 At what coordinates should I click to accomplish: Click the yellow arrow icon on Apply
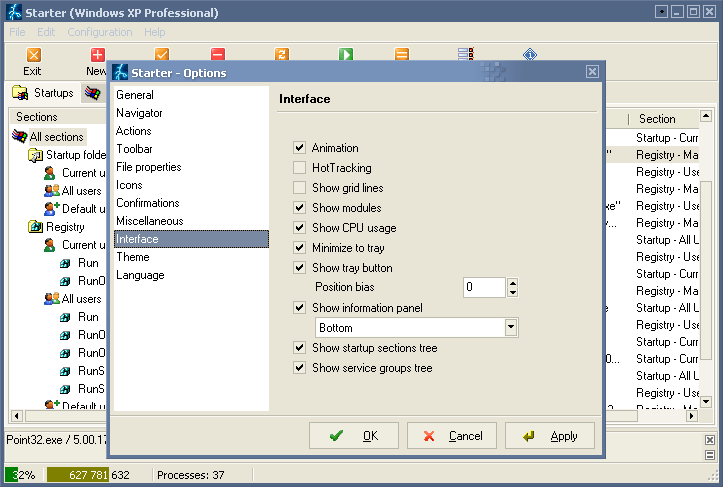pyautogui.click(x=529, y=436)
